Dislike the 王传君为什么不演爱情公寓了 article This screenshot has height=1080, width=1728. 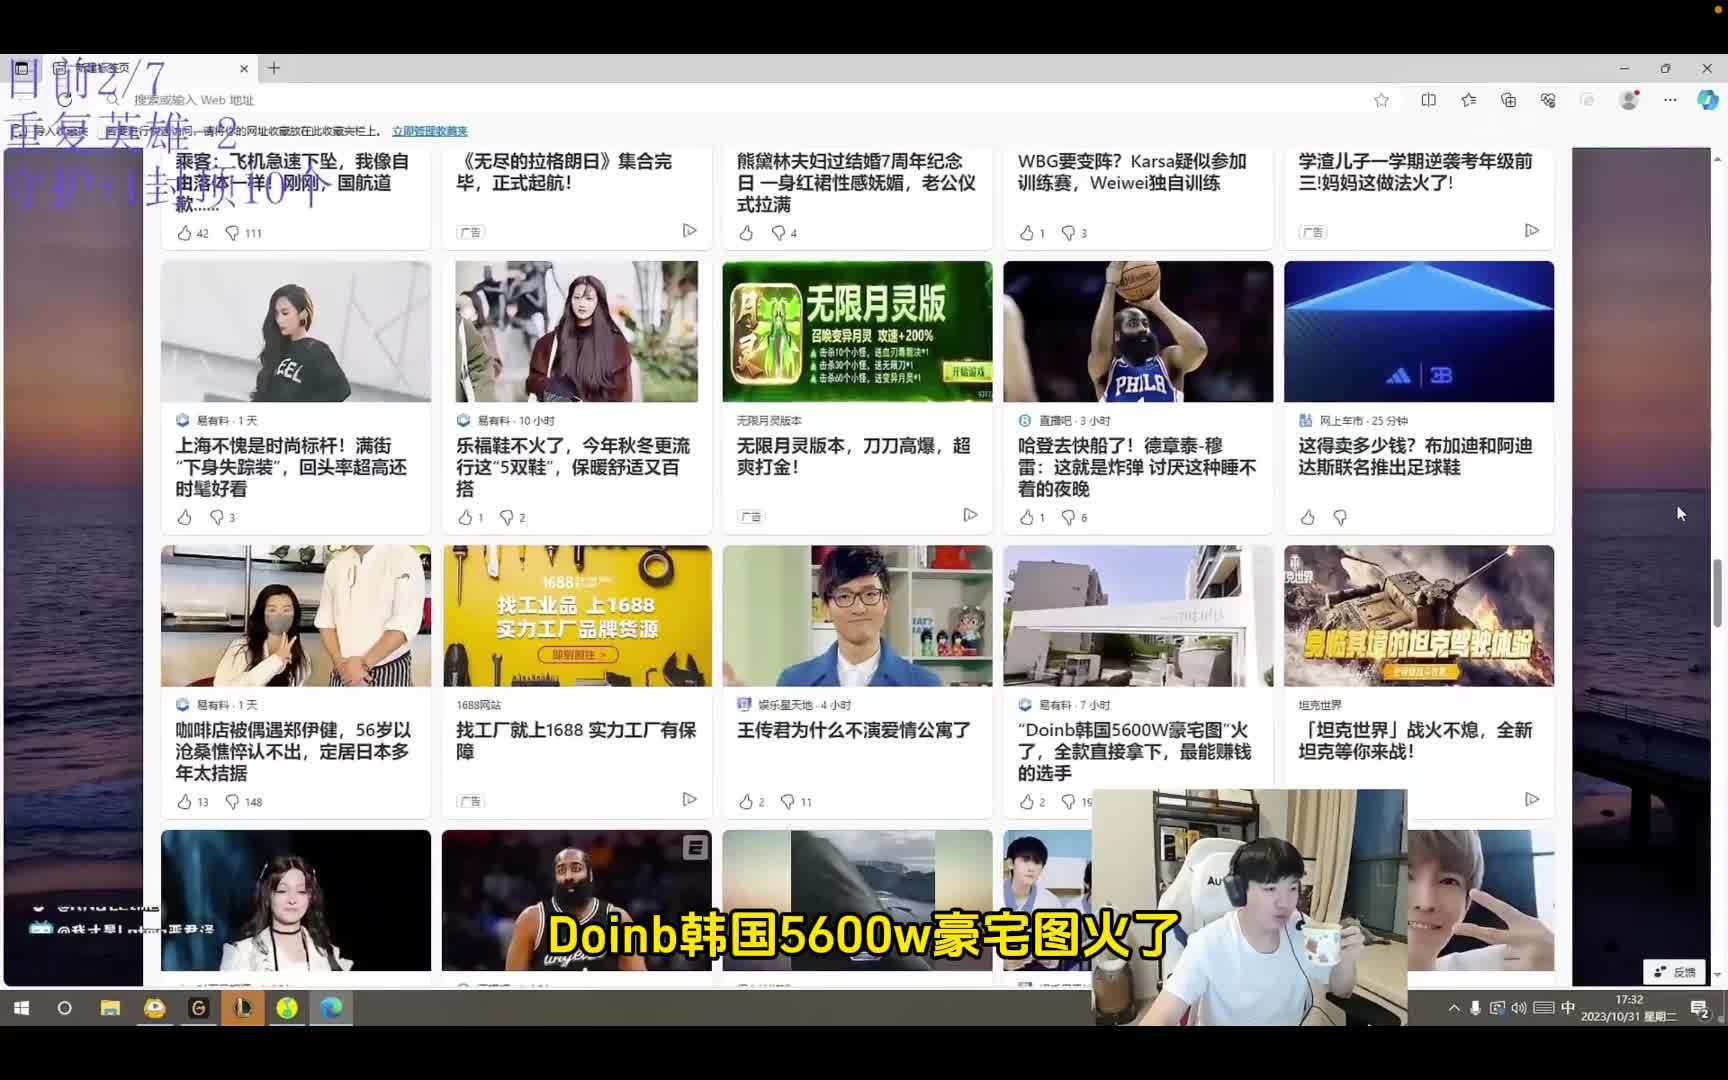tap(788, 802)
